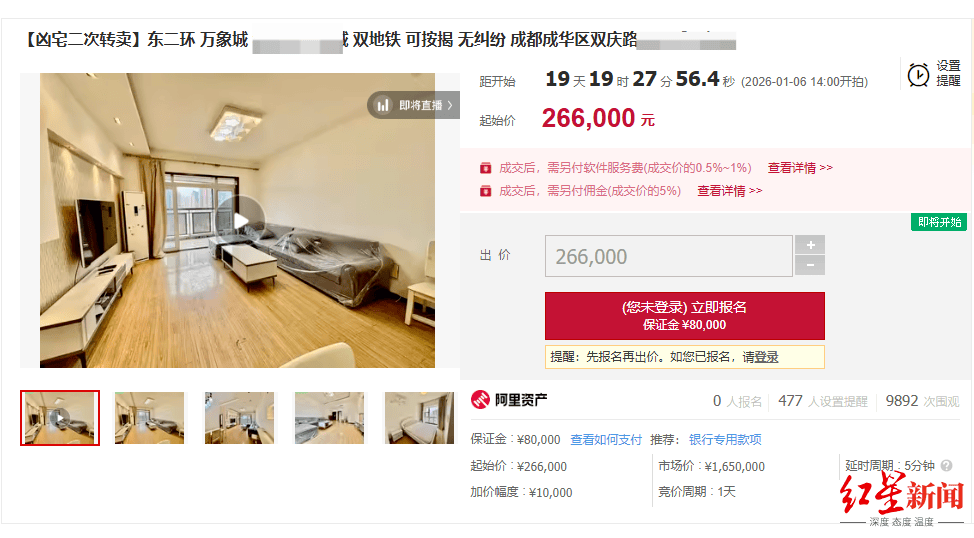Select the third room thumbnail
Image resolution: width=974 pixels, height=538 pixels.
pos(239,417)
